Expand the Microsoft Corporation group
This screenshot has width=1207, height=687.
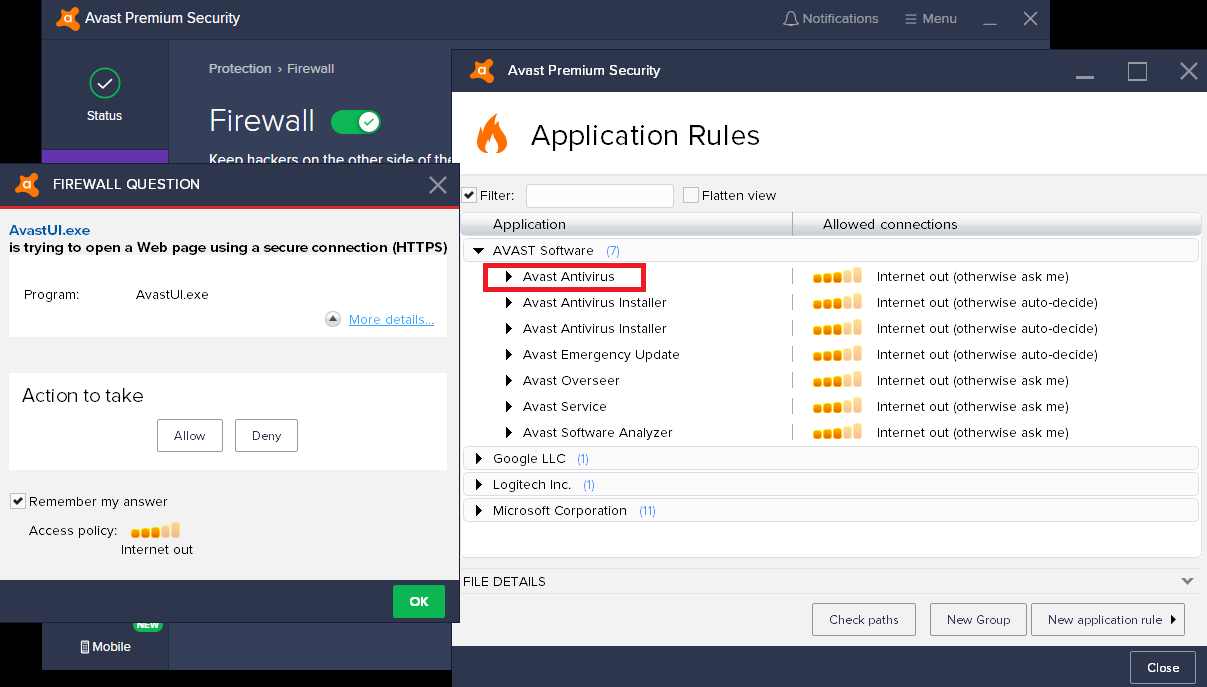pos(479,511)
